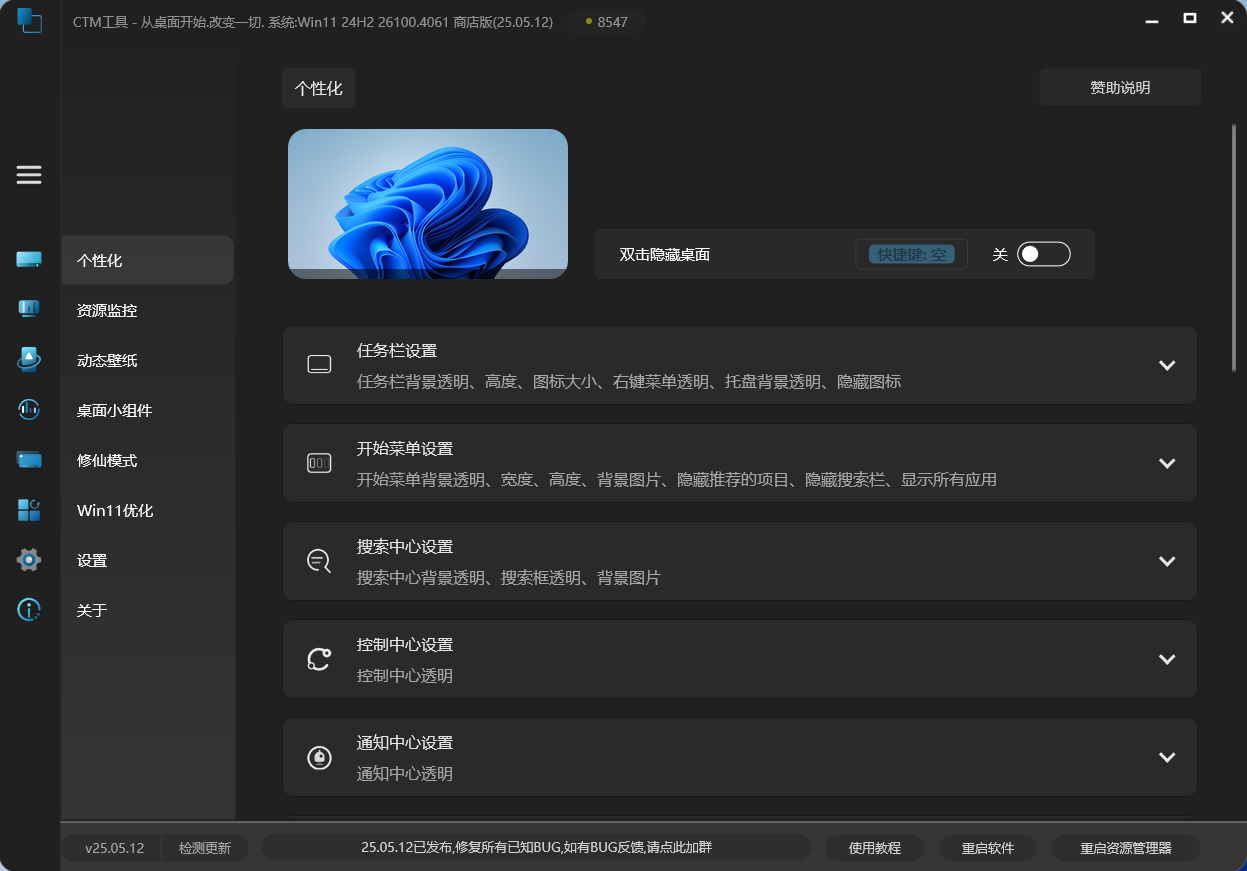
Task: Click the vertical scrollbar thumb
Action: coord(1234,247)
